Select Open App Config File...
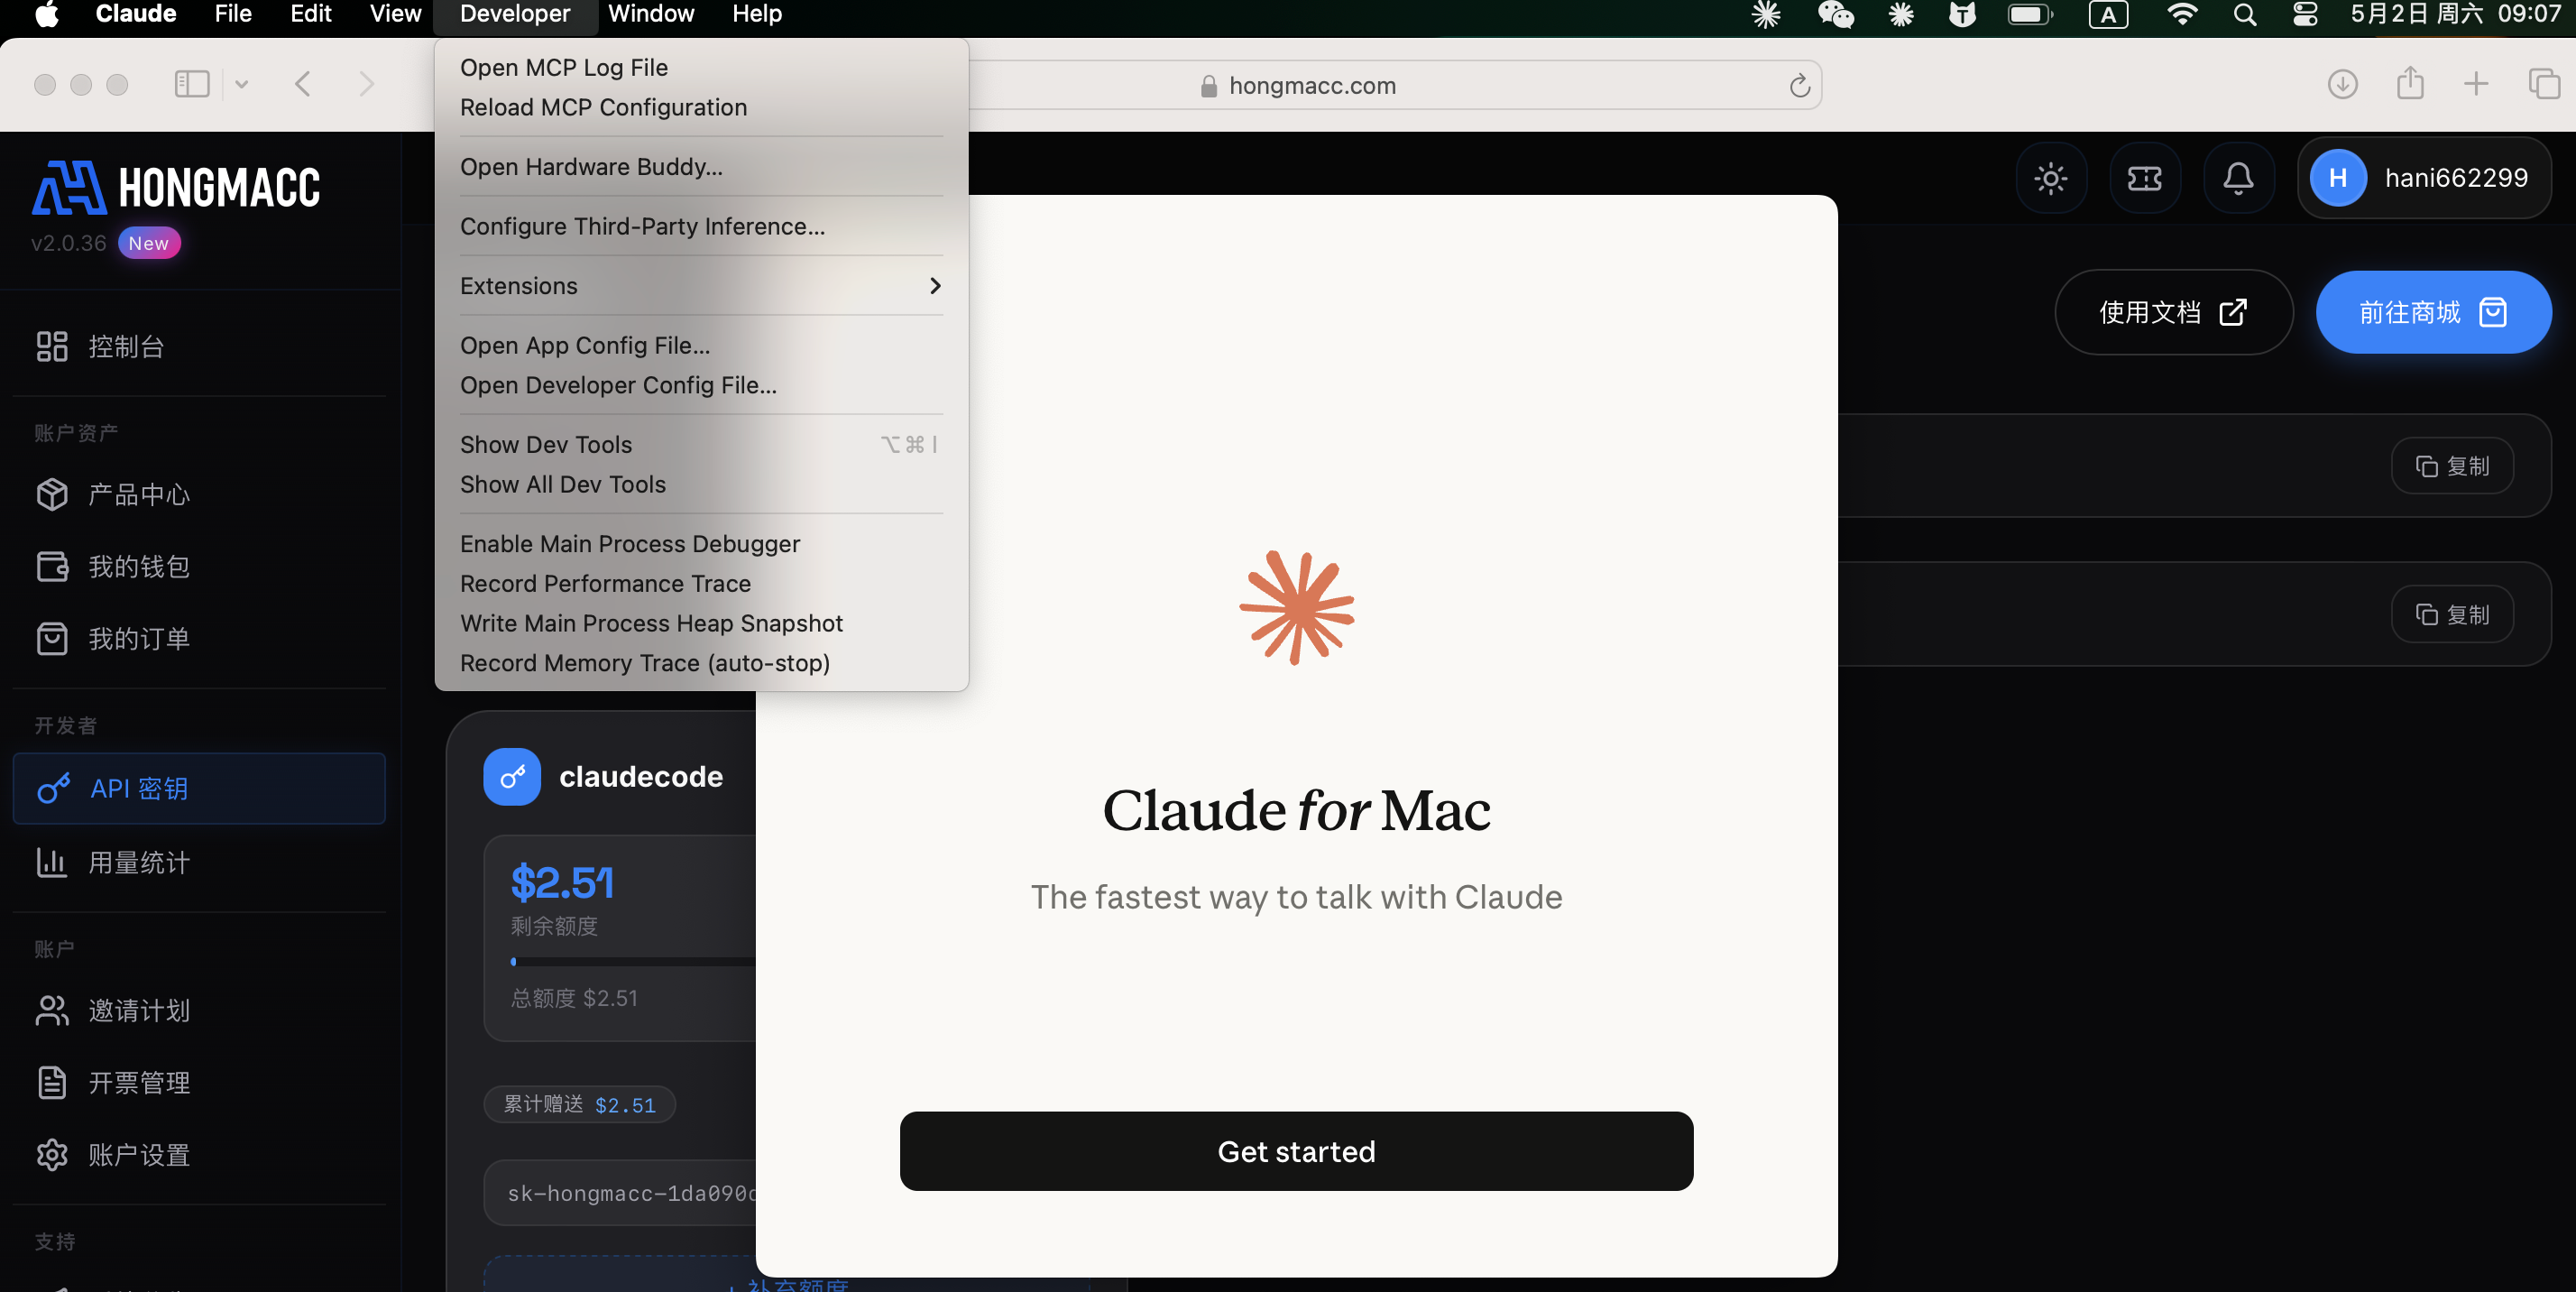The height and width of the screenshot is (1292, 2576). coord(701,346)
